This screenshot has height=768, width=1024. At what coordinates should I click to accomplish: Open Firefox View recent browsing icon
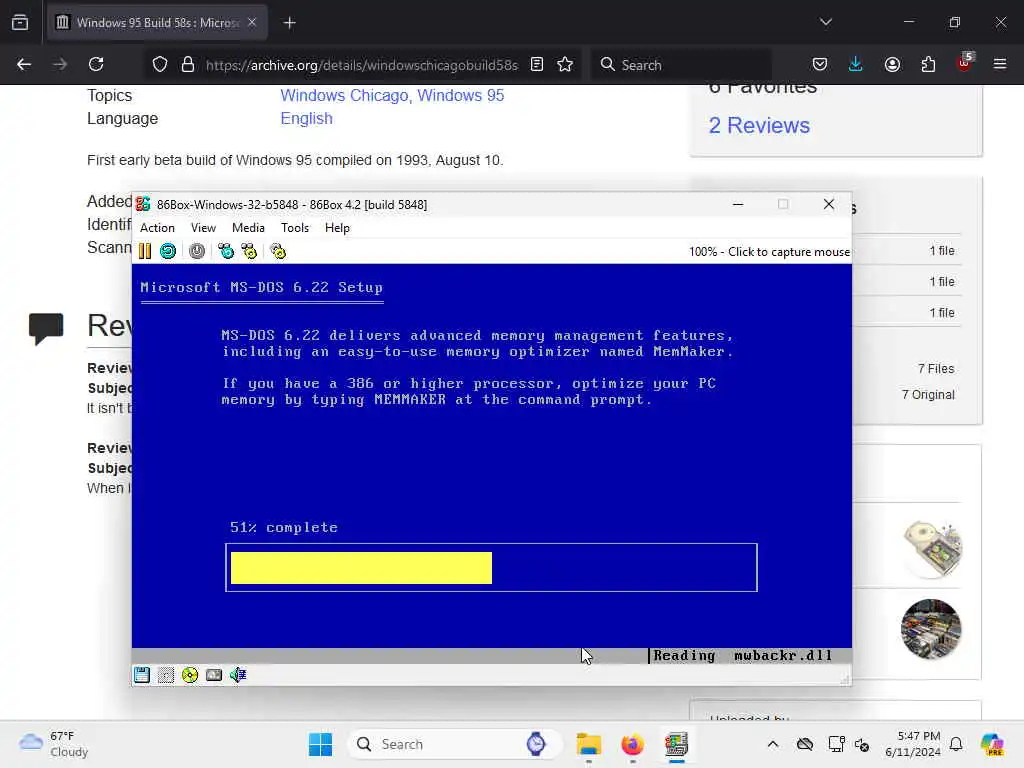(x=20, y=23)
